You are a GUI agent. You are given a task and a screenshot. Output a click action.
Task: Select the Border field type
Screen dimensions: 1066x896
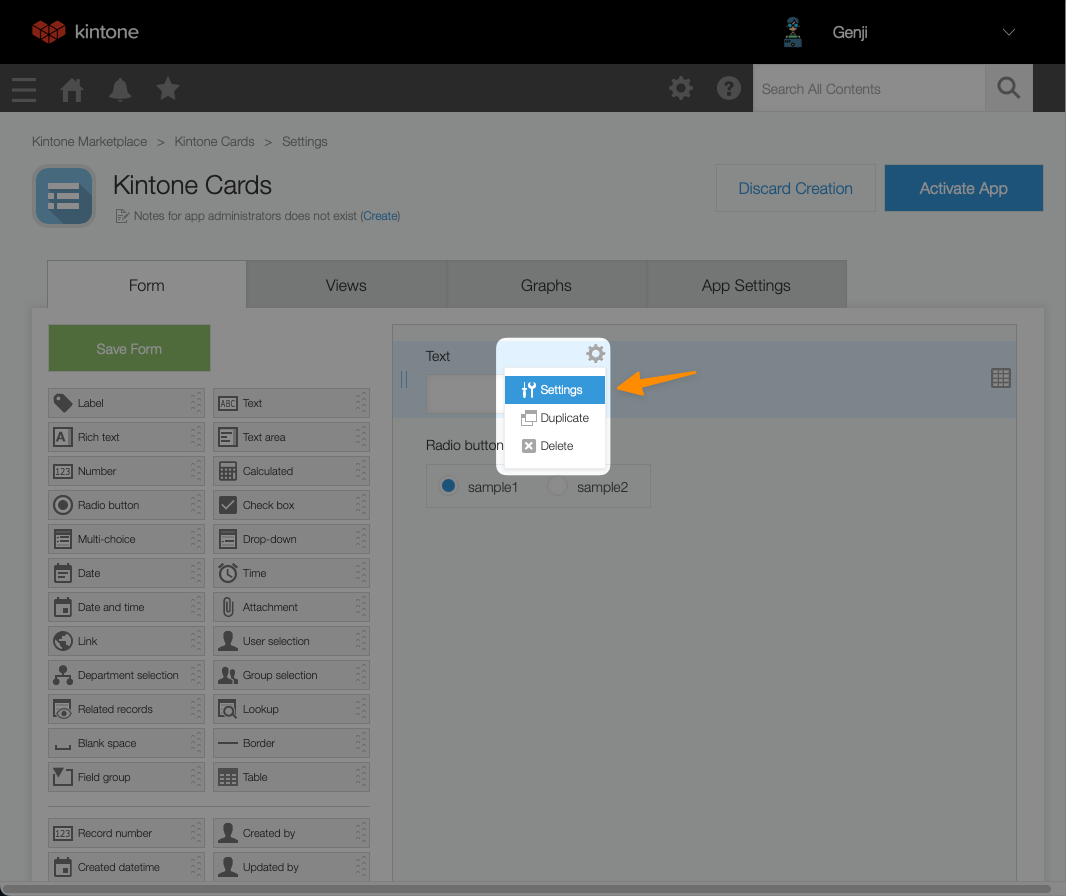292,743
